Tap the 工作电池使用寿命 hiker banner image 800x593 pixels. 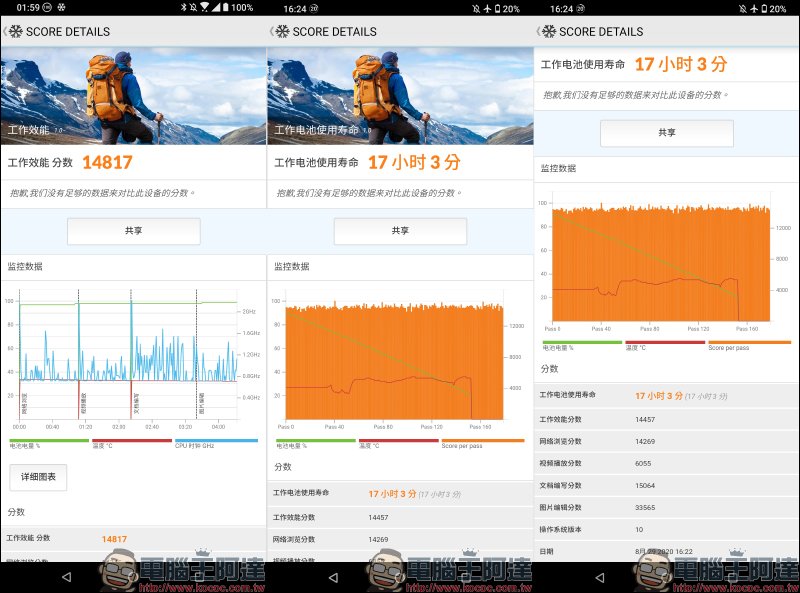coord(401,96)
